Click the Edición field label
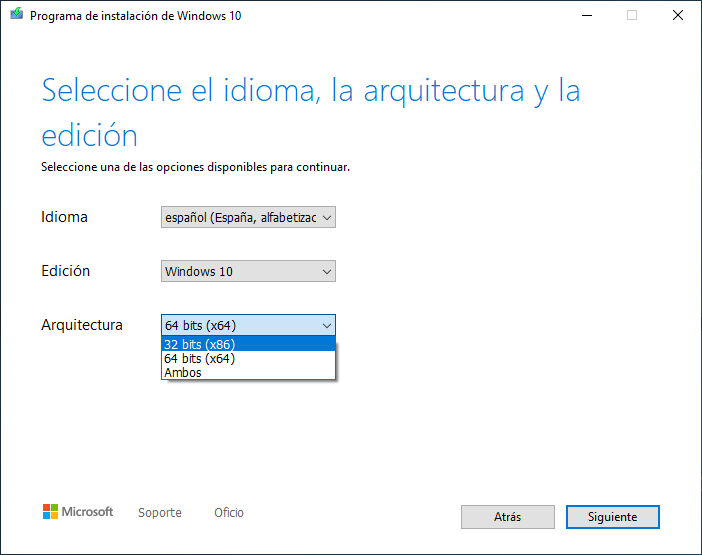 tap(66, 271)
